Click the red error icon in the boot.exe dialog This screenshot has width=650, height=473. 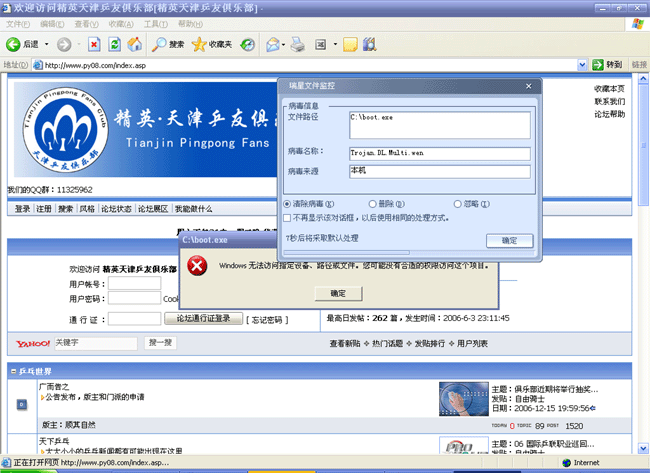pos(197,266)
